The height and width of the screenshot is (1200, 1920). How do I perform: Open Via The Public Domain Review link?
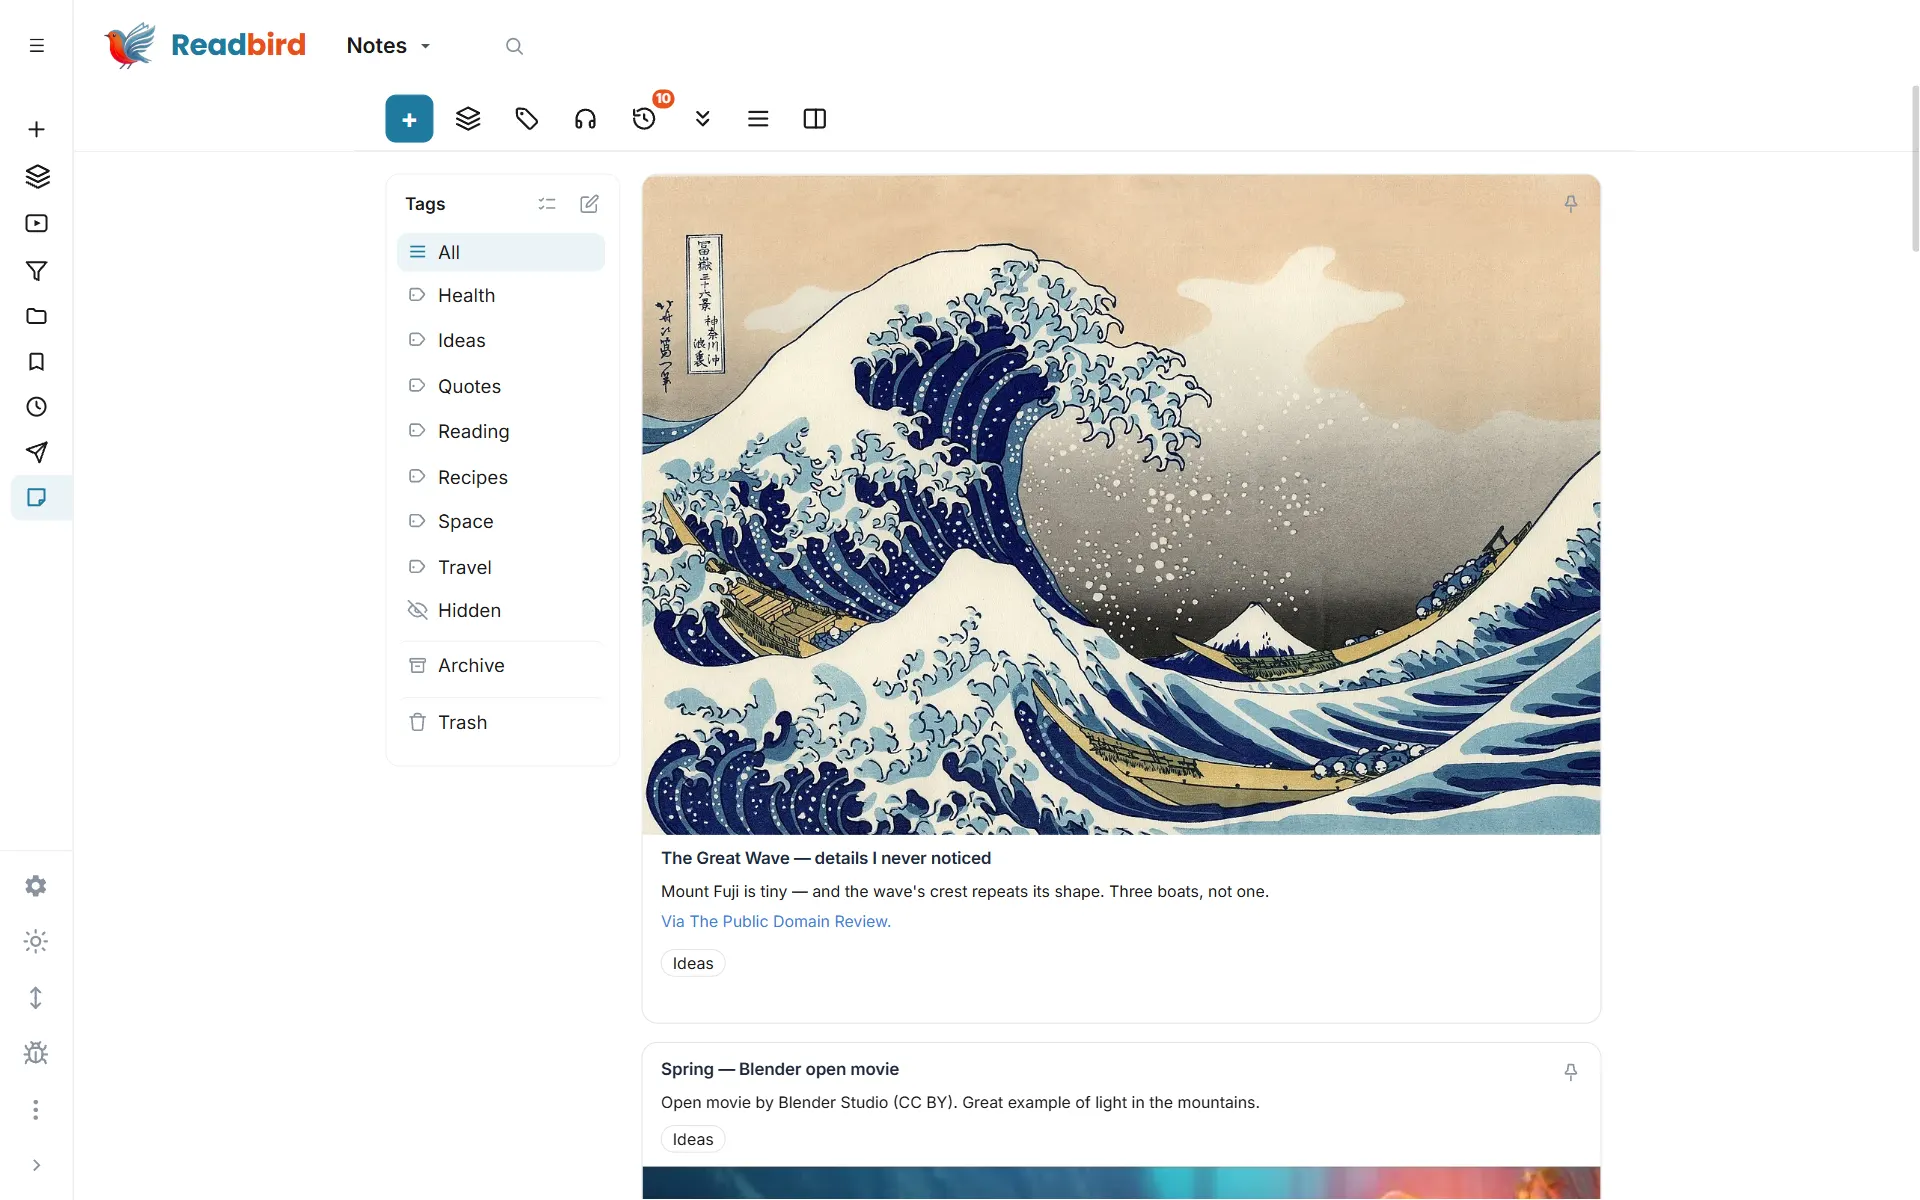coord(776,922)
